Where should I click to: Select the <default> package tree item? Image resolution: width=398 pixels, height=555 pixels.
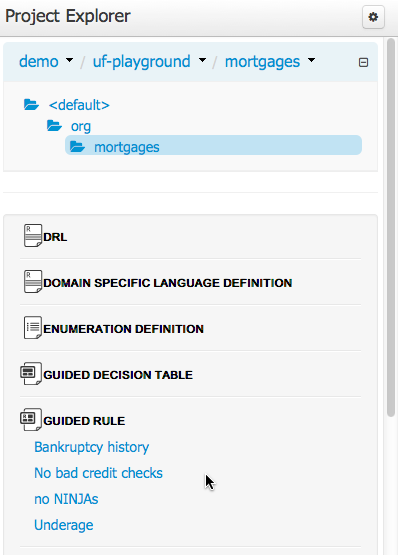79,105
